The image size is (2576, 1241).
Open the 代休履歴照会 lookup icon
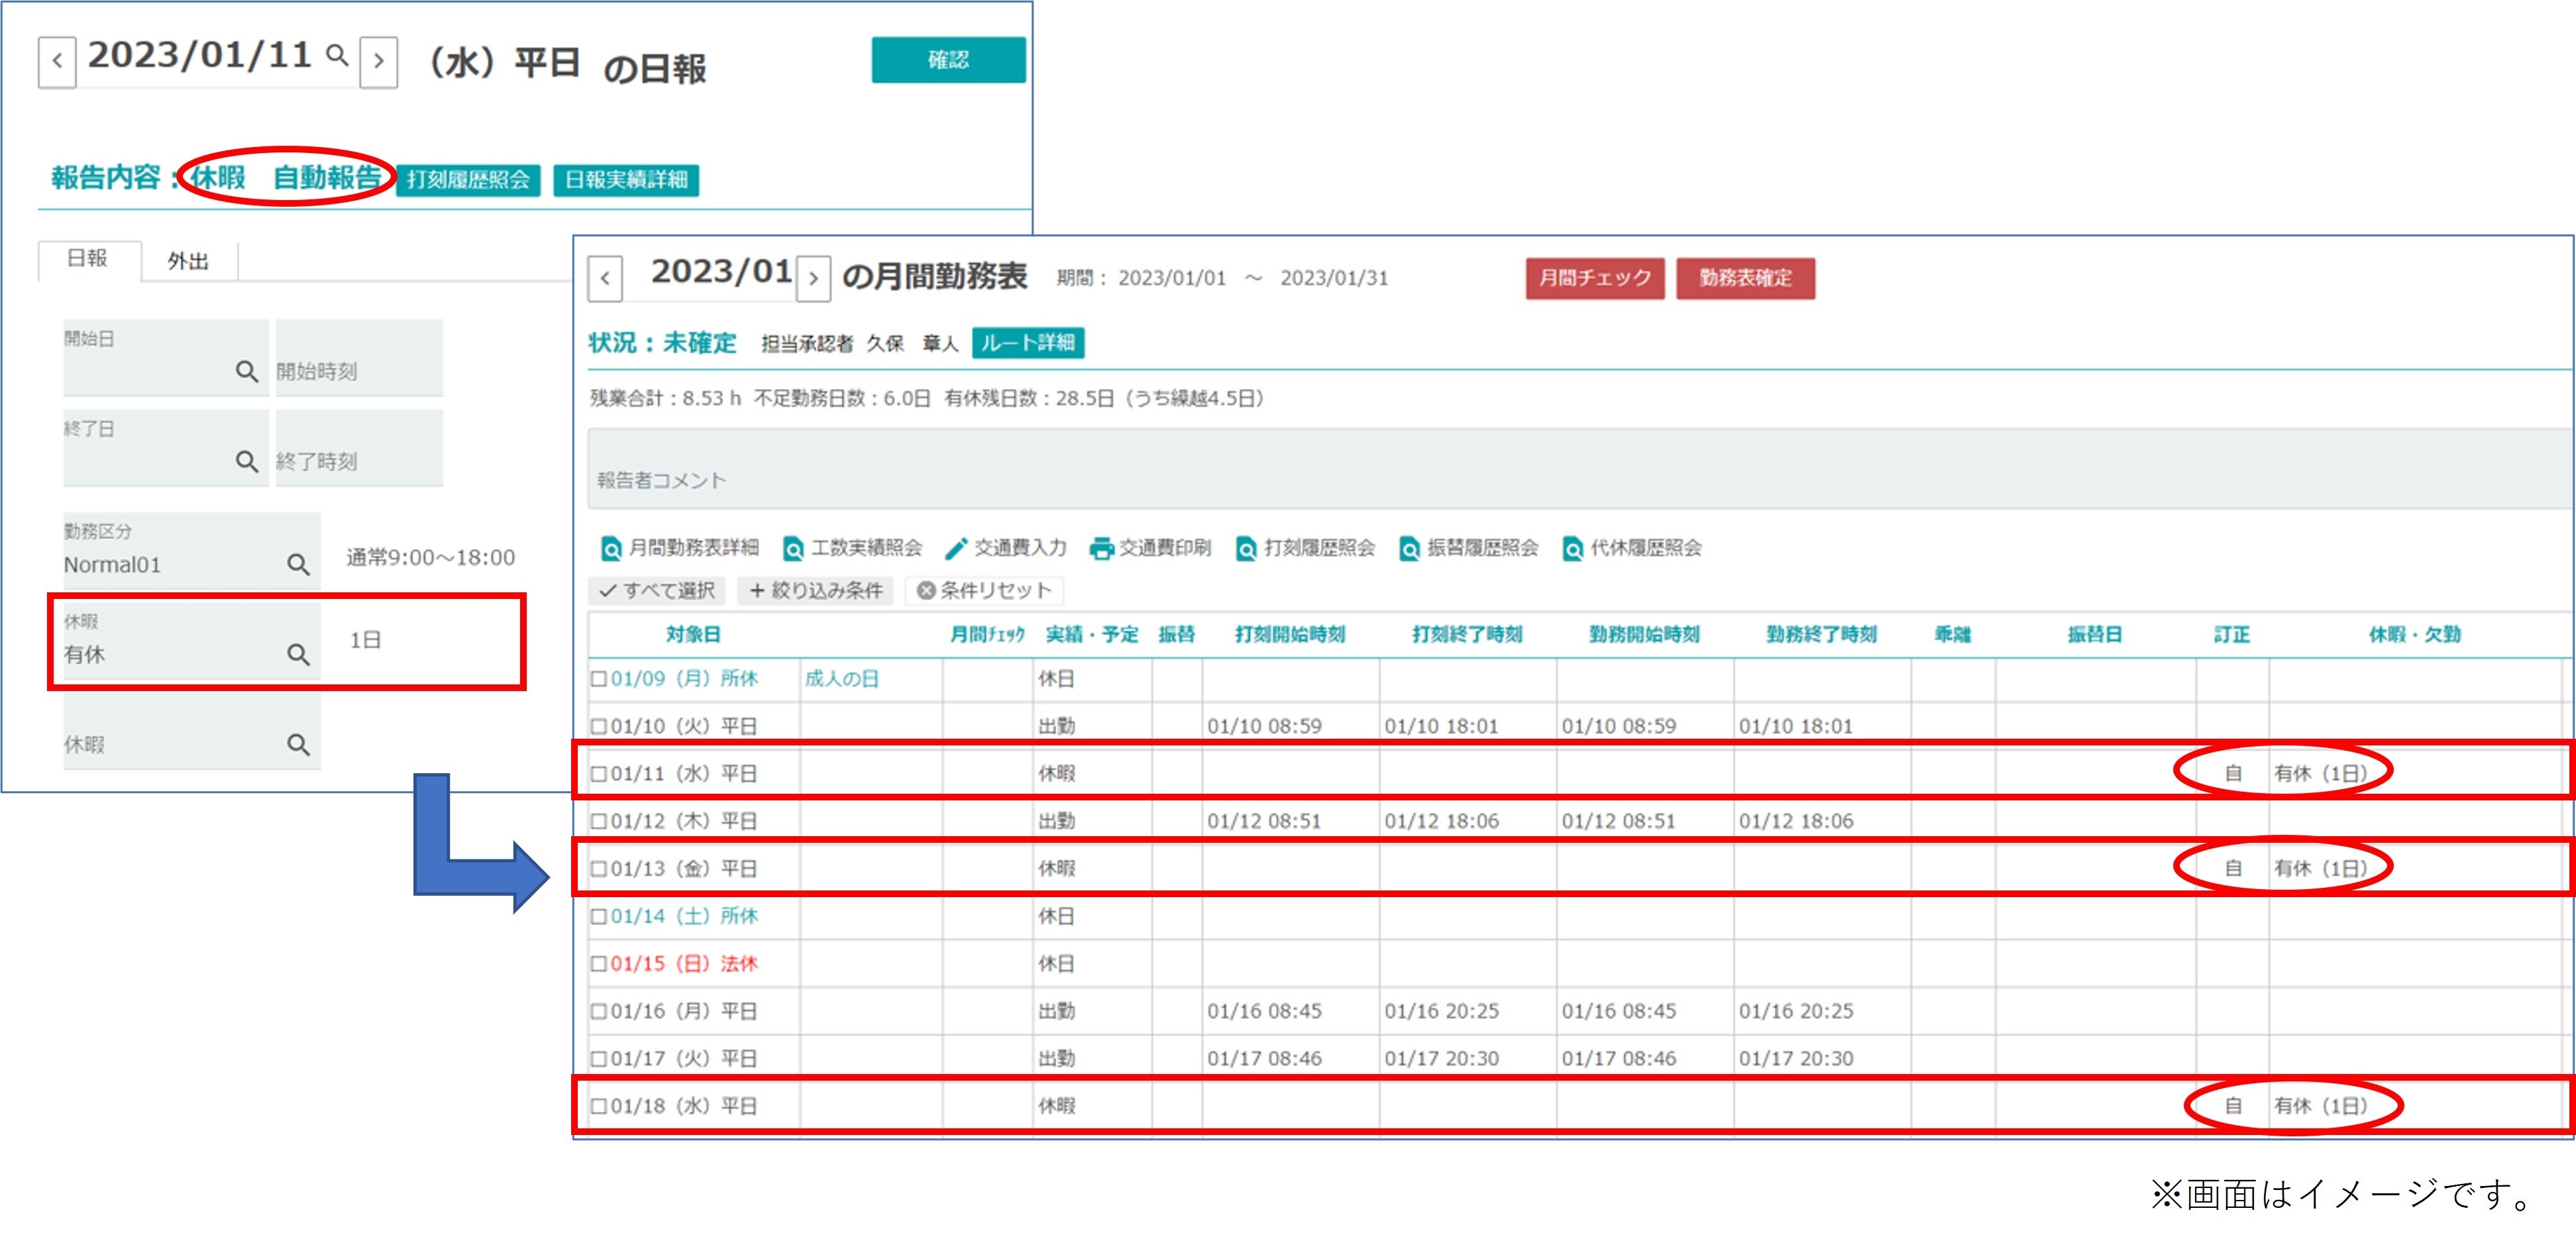pos(1573,548)
